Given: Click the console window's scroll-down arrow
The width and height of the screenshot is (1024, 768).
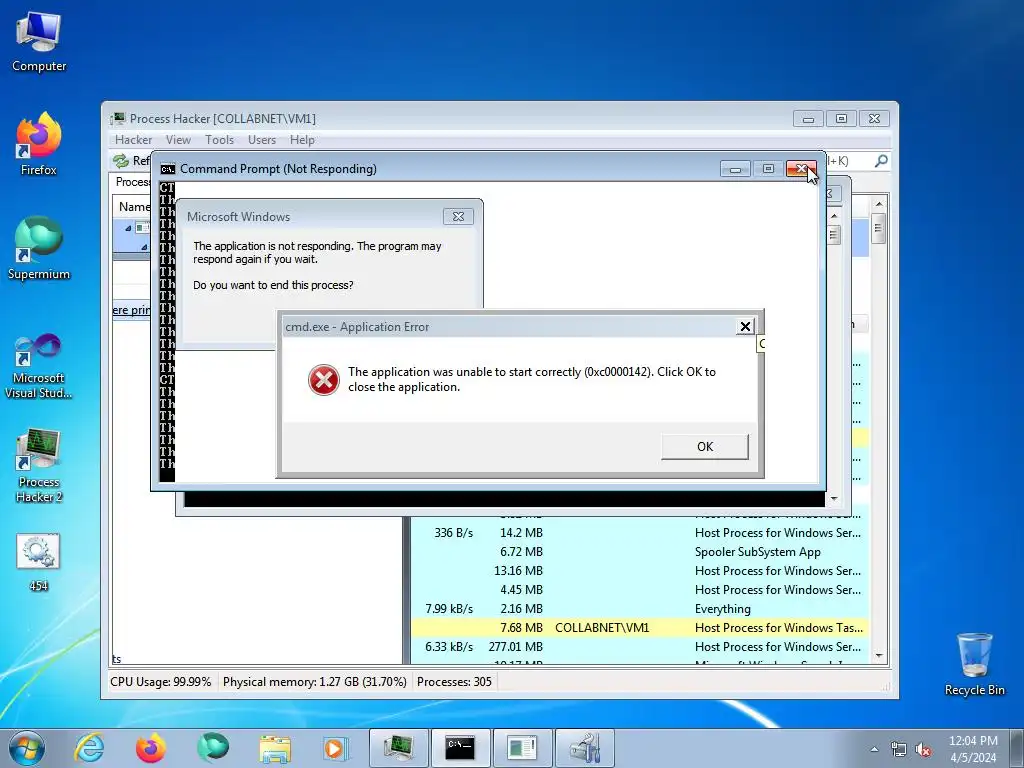Looking at the screenshot, I should click(834, 498).
